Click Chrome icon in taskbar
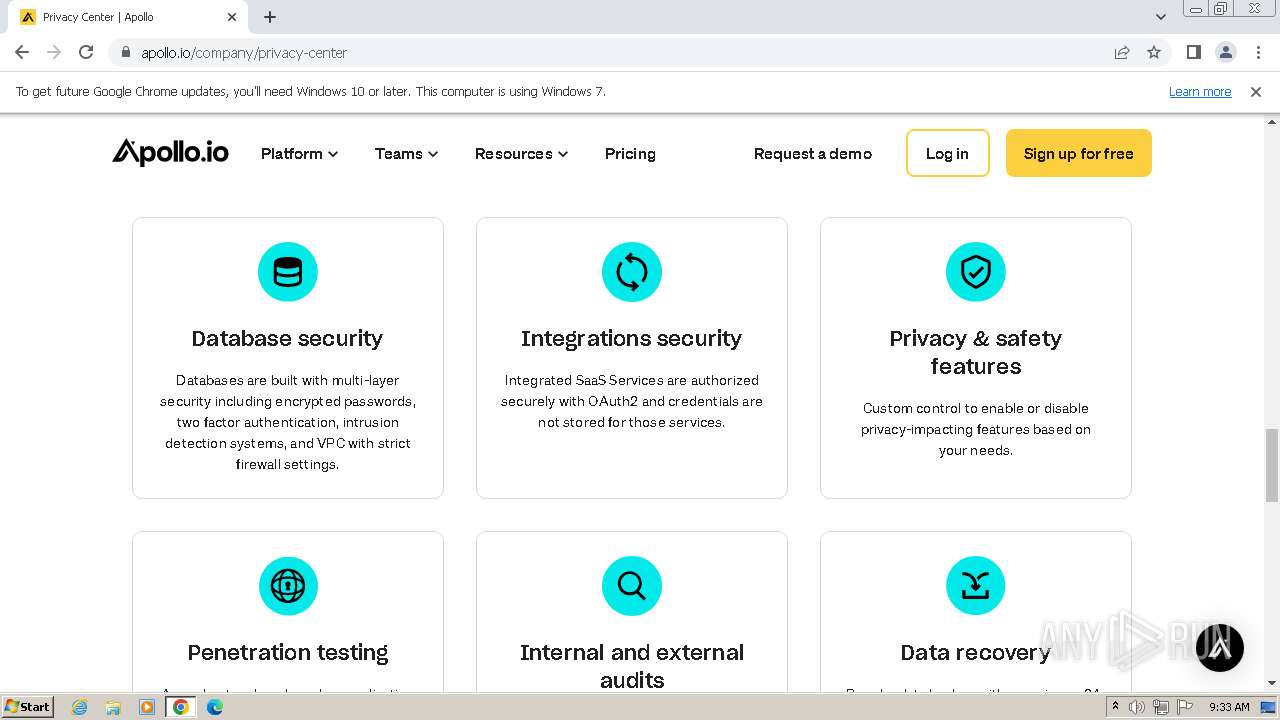 (181, 707)
